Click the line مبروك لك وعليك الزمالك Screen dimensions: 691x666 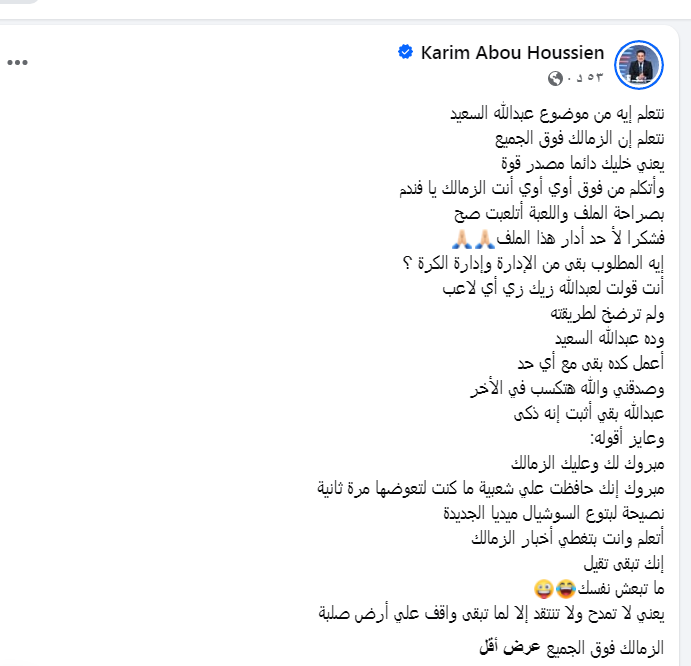click(587, 463)
